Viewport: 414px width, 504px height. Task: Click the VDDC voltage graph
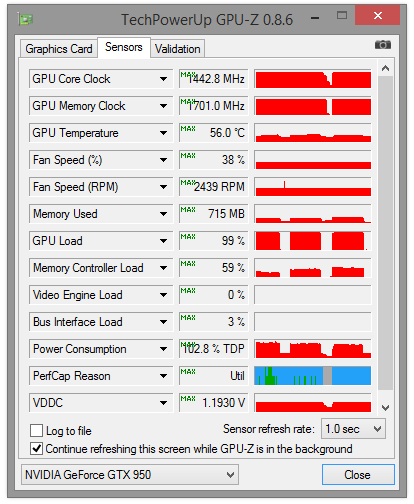(313, 403)
